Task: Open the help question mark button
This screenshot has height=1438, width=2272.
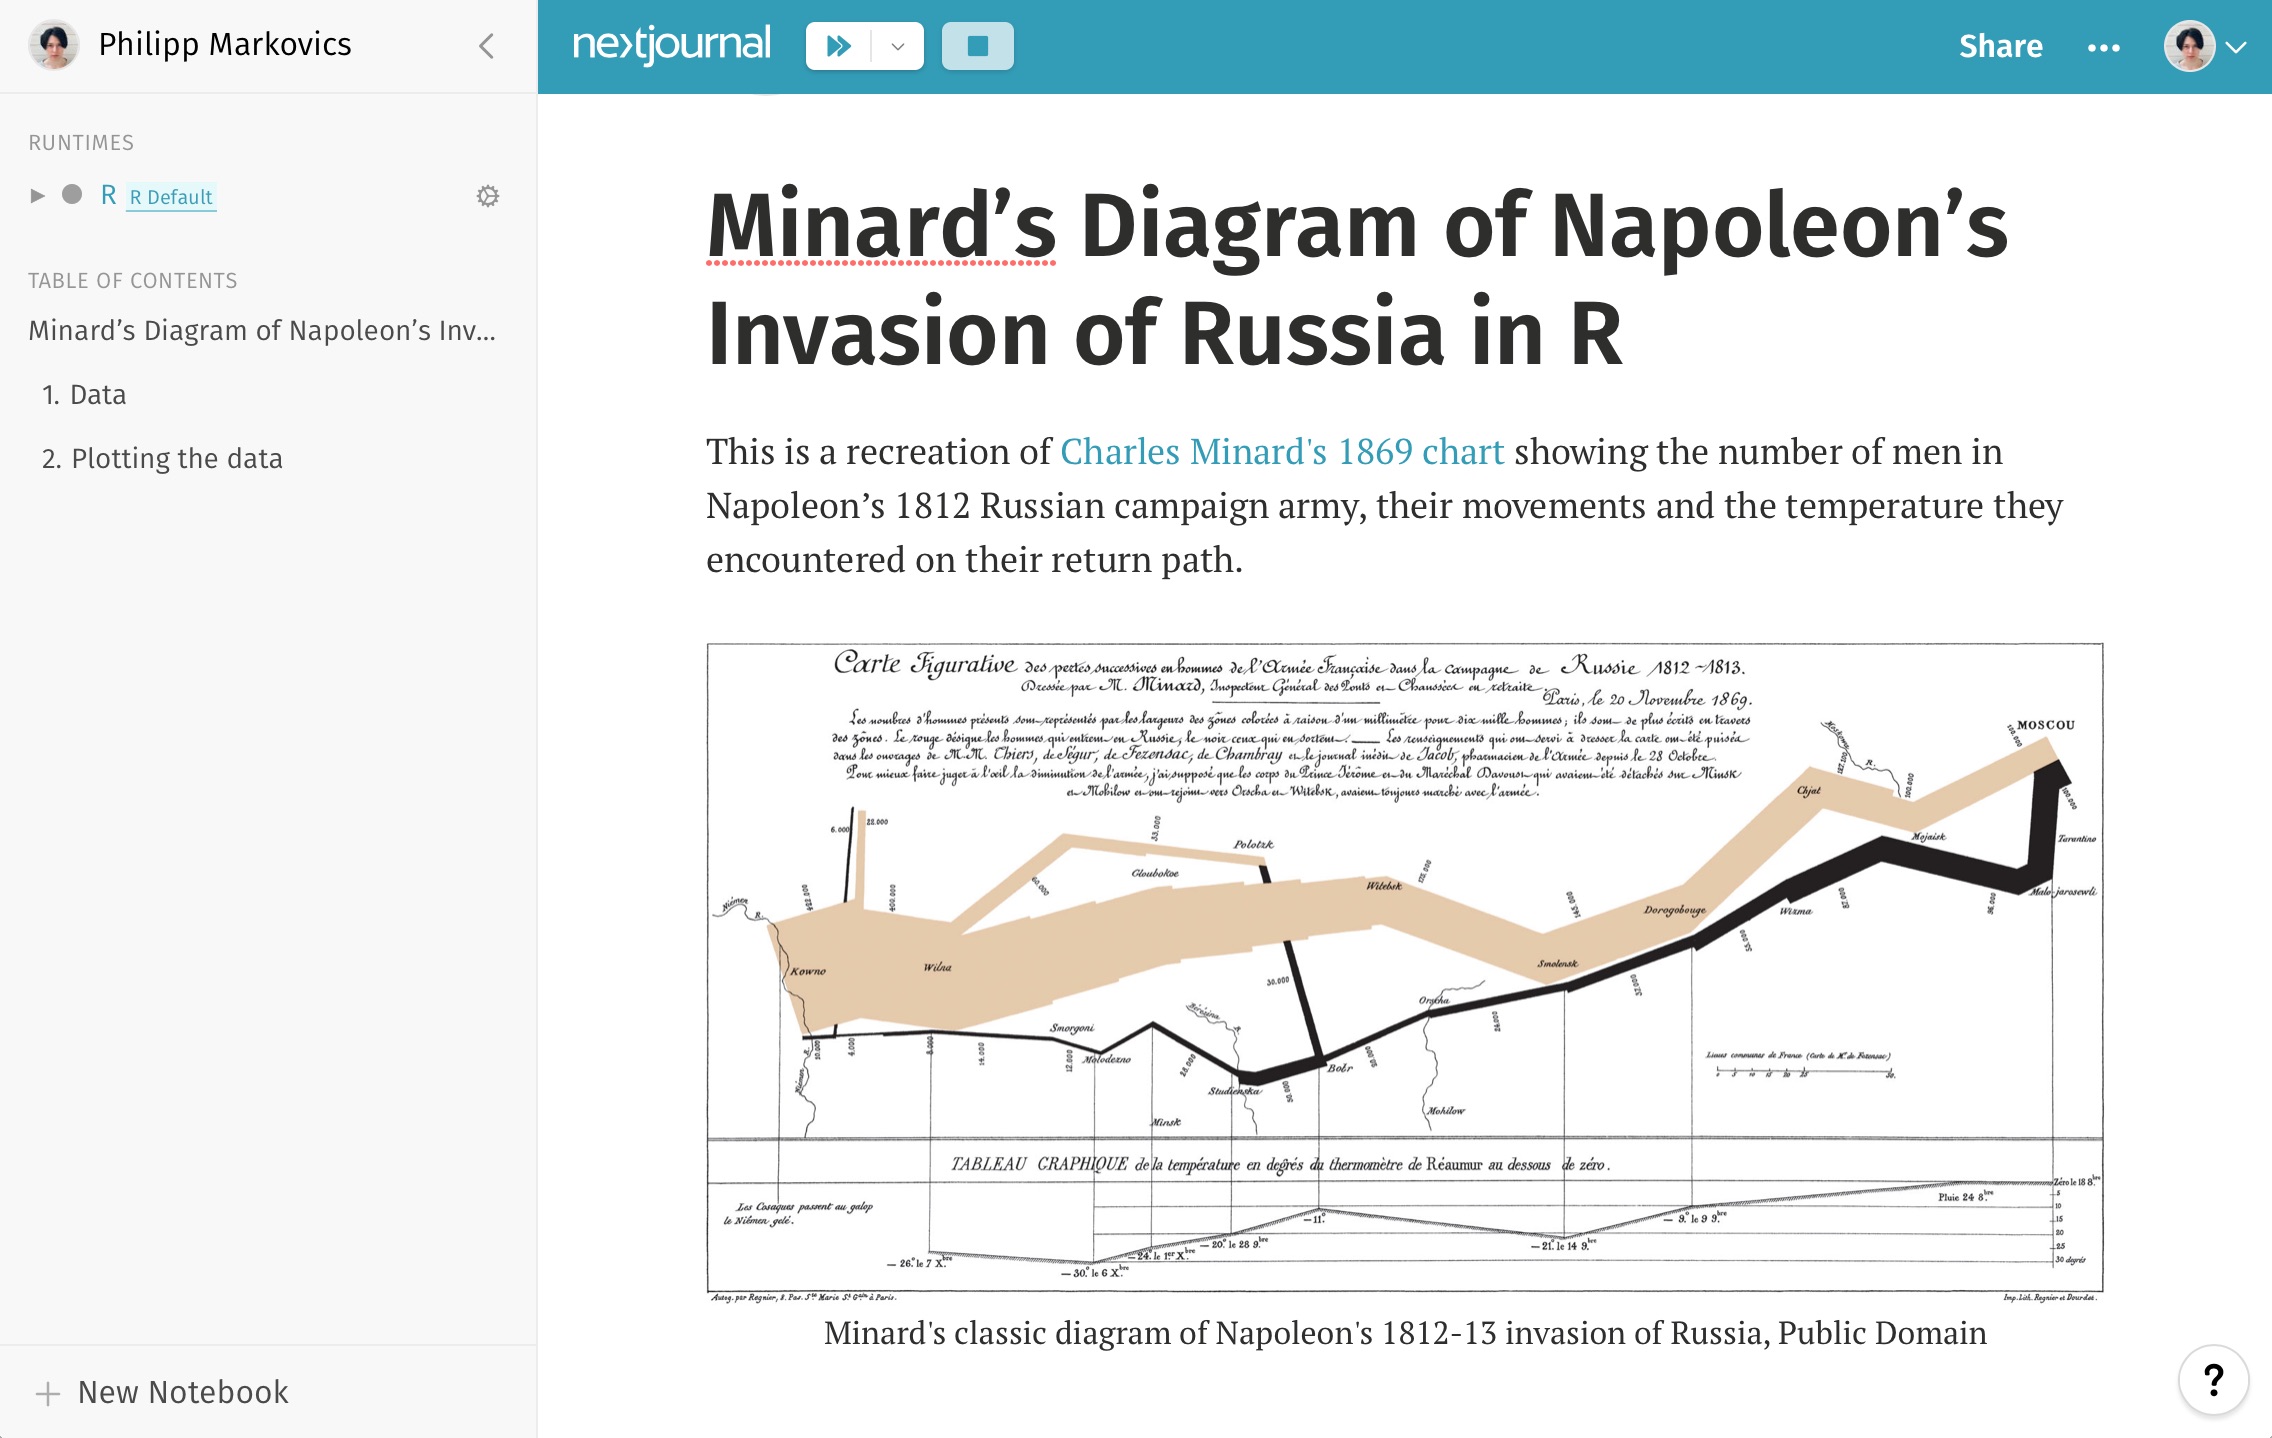Action: (2213, 1380)
